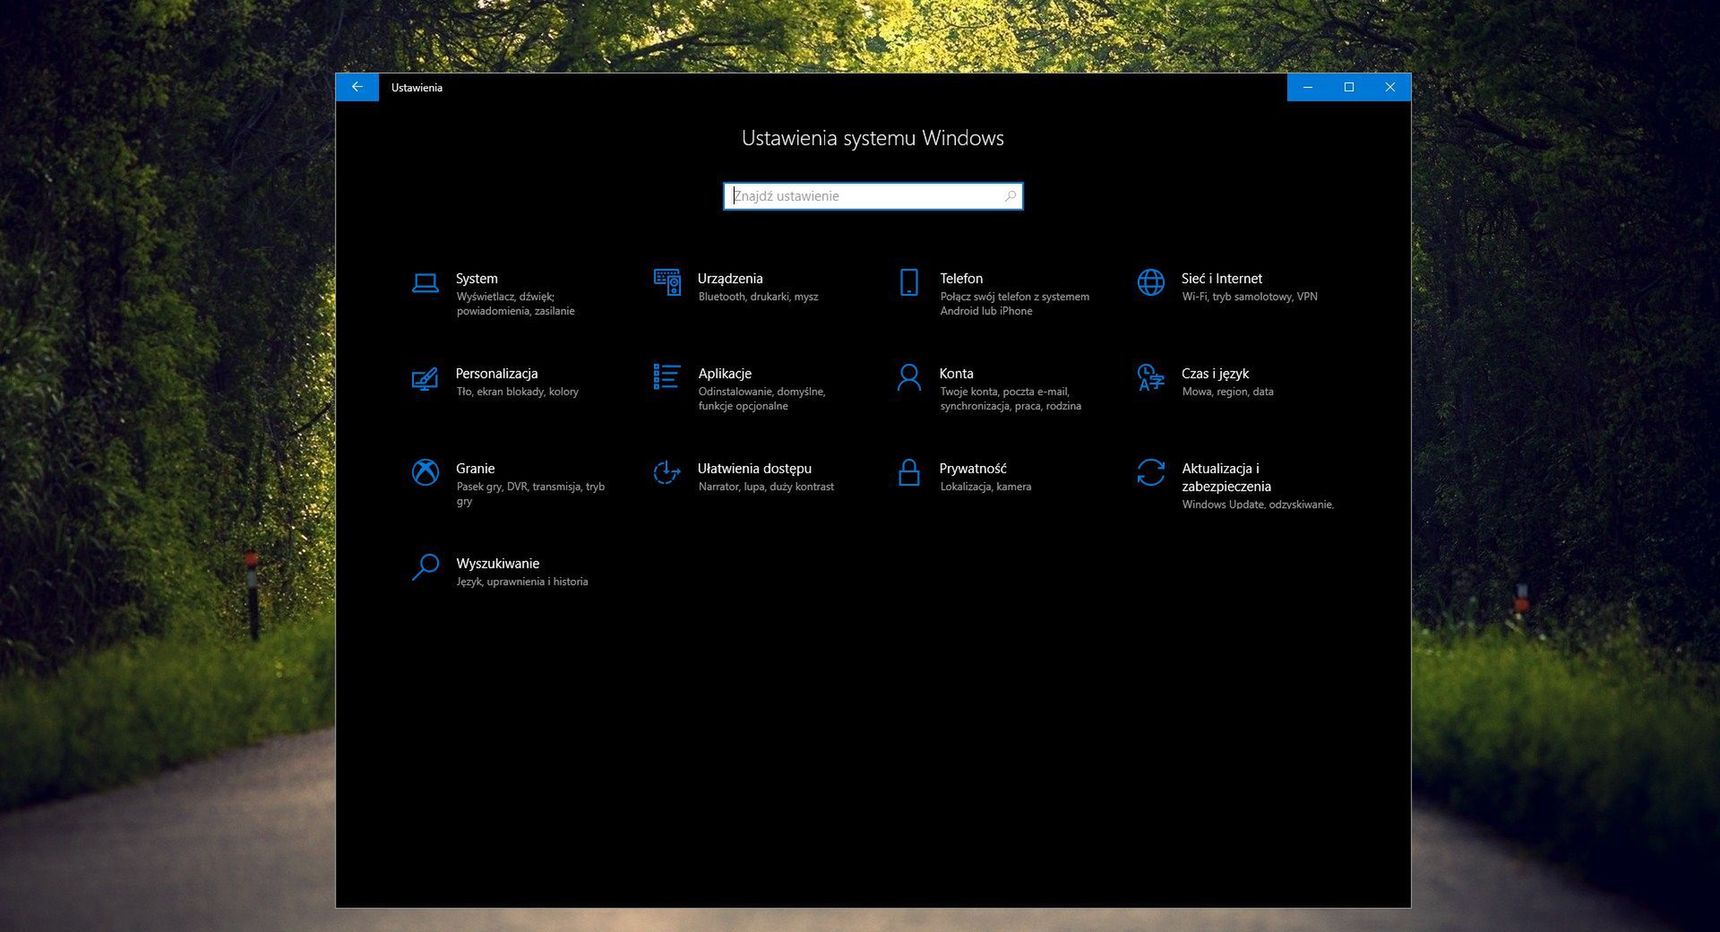
Task: Maximize the Ustawienia window
Action: (1349, 87)
